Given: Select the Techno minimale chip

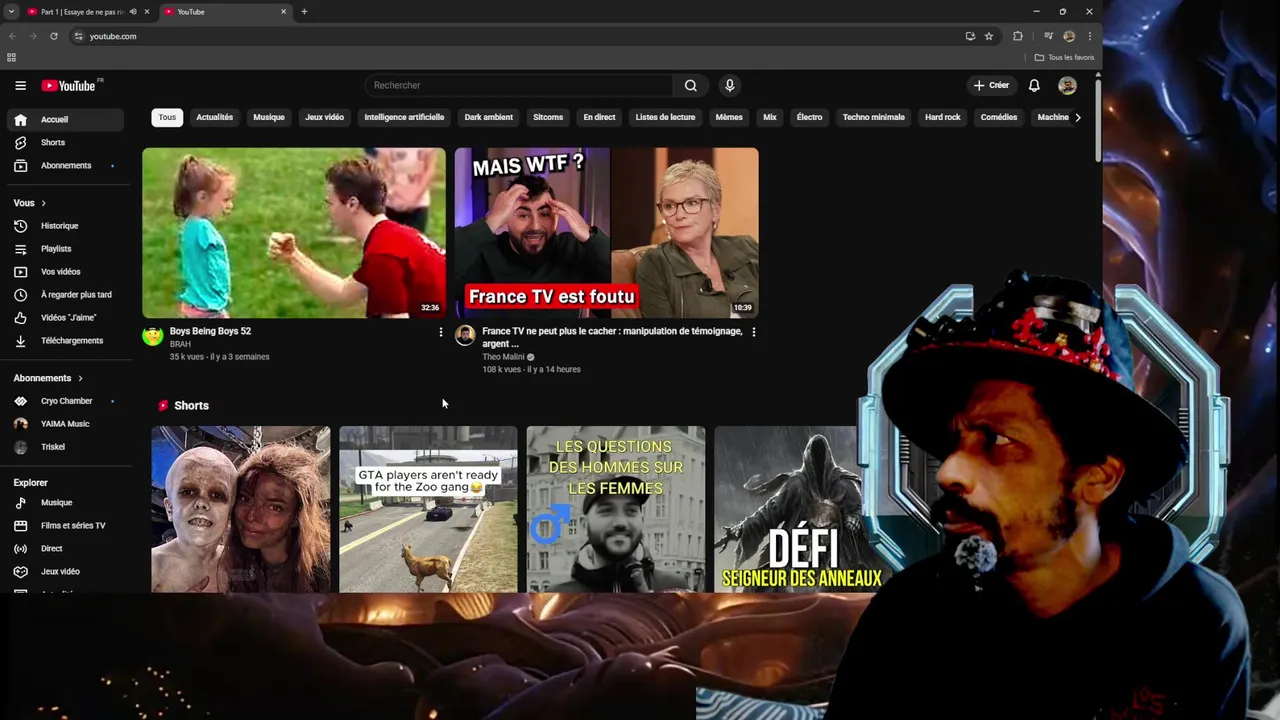Looking at the screenshot, I should pos(874,118).
